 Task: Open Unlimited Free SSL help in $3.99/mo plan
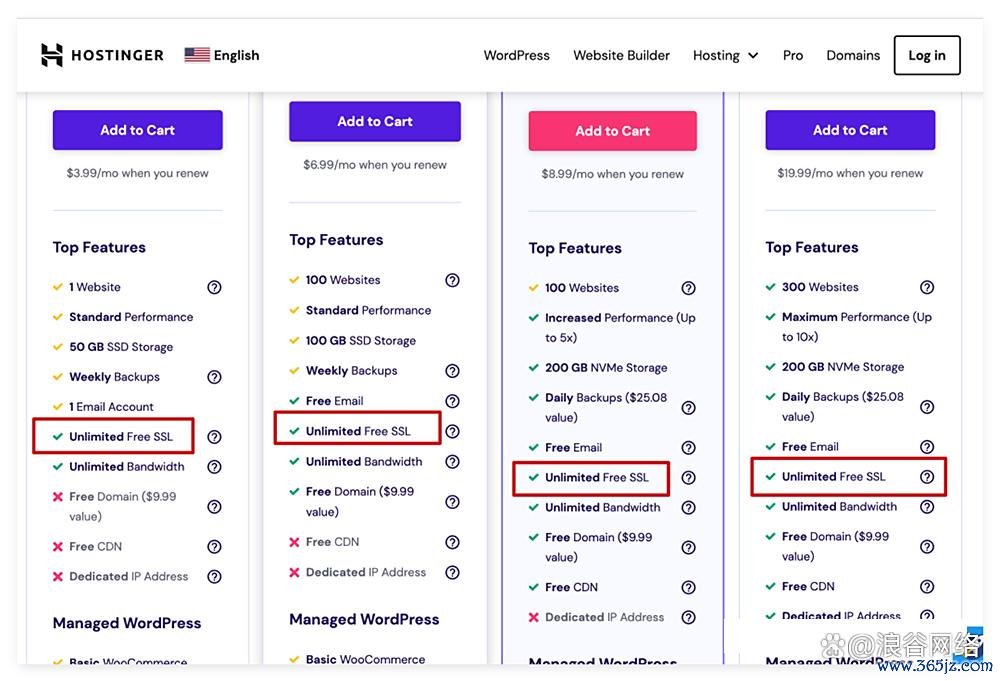pos(214,437)
